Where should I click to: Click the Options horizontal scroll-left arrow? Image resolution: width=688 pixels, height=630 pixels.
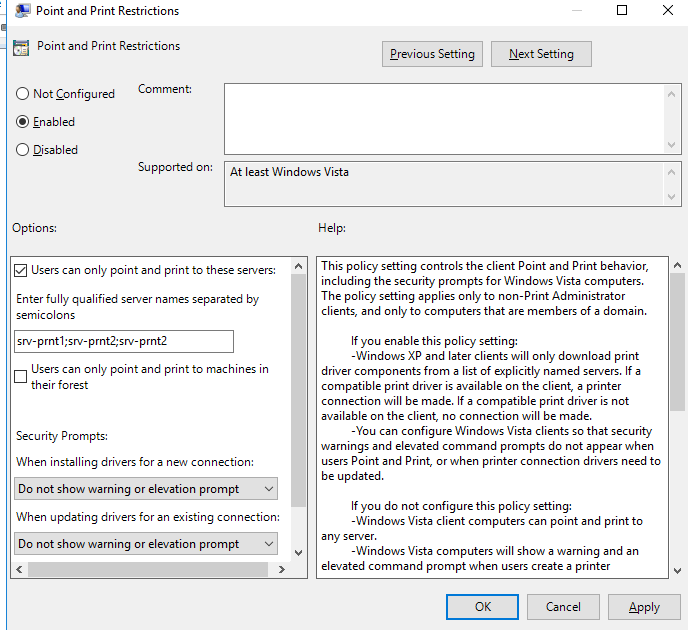(19, 569)
